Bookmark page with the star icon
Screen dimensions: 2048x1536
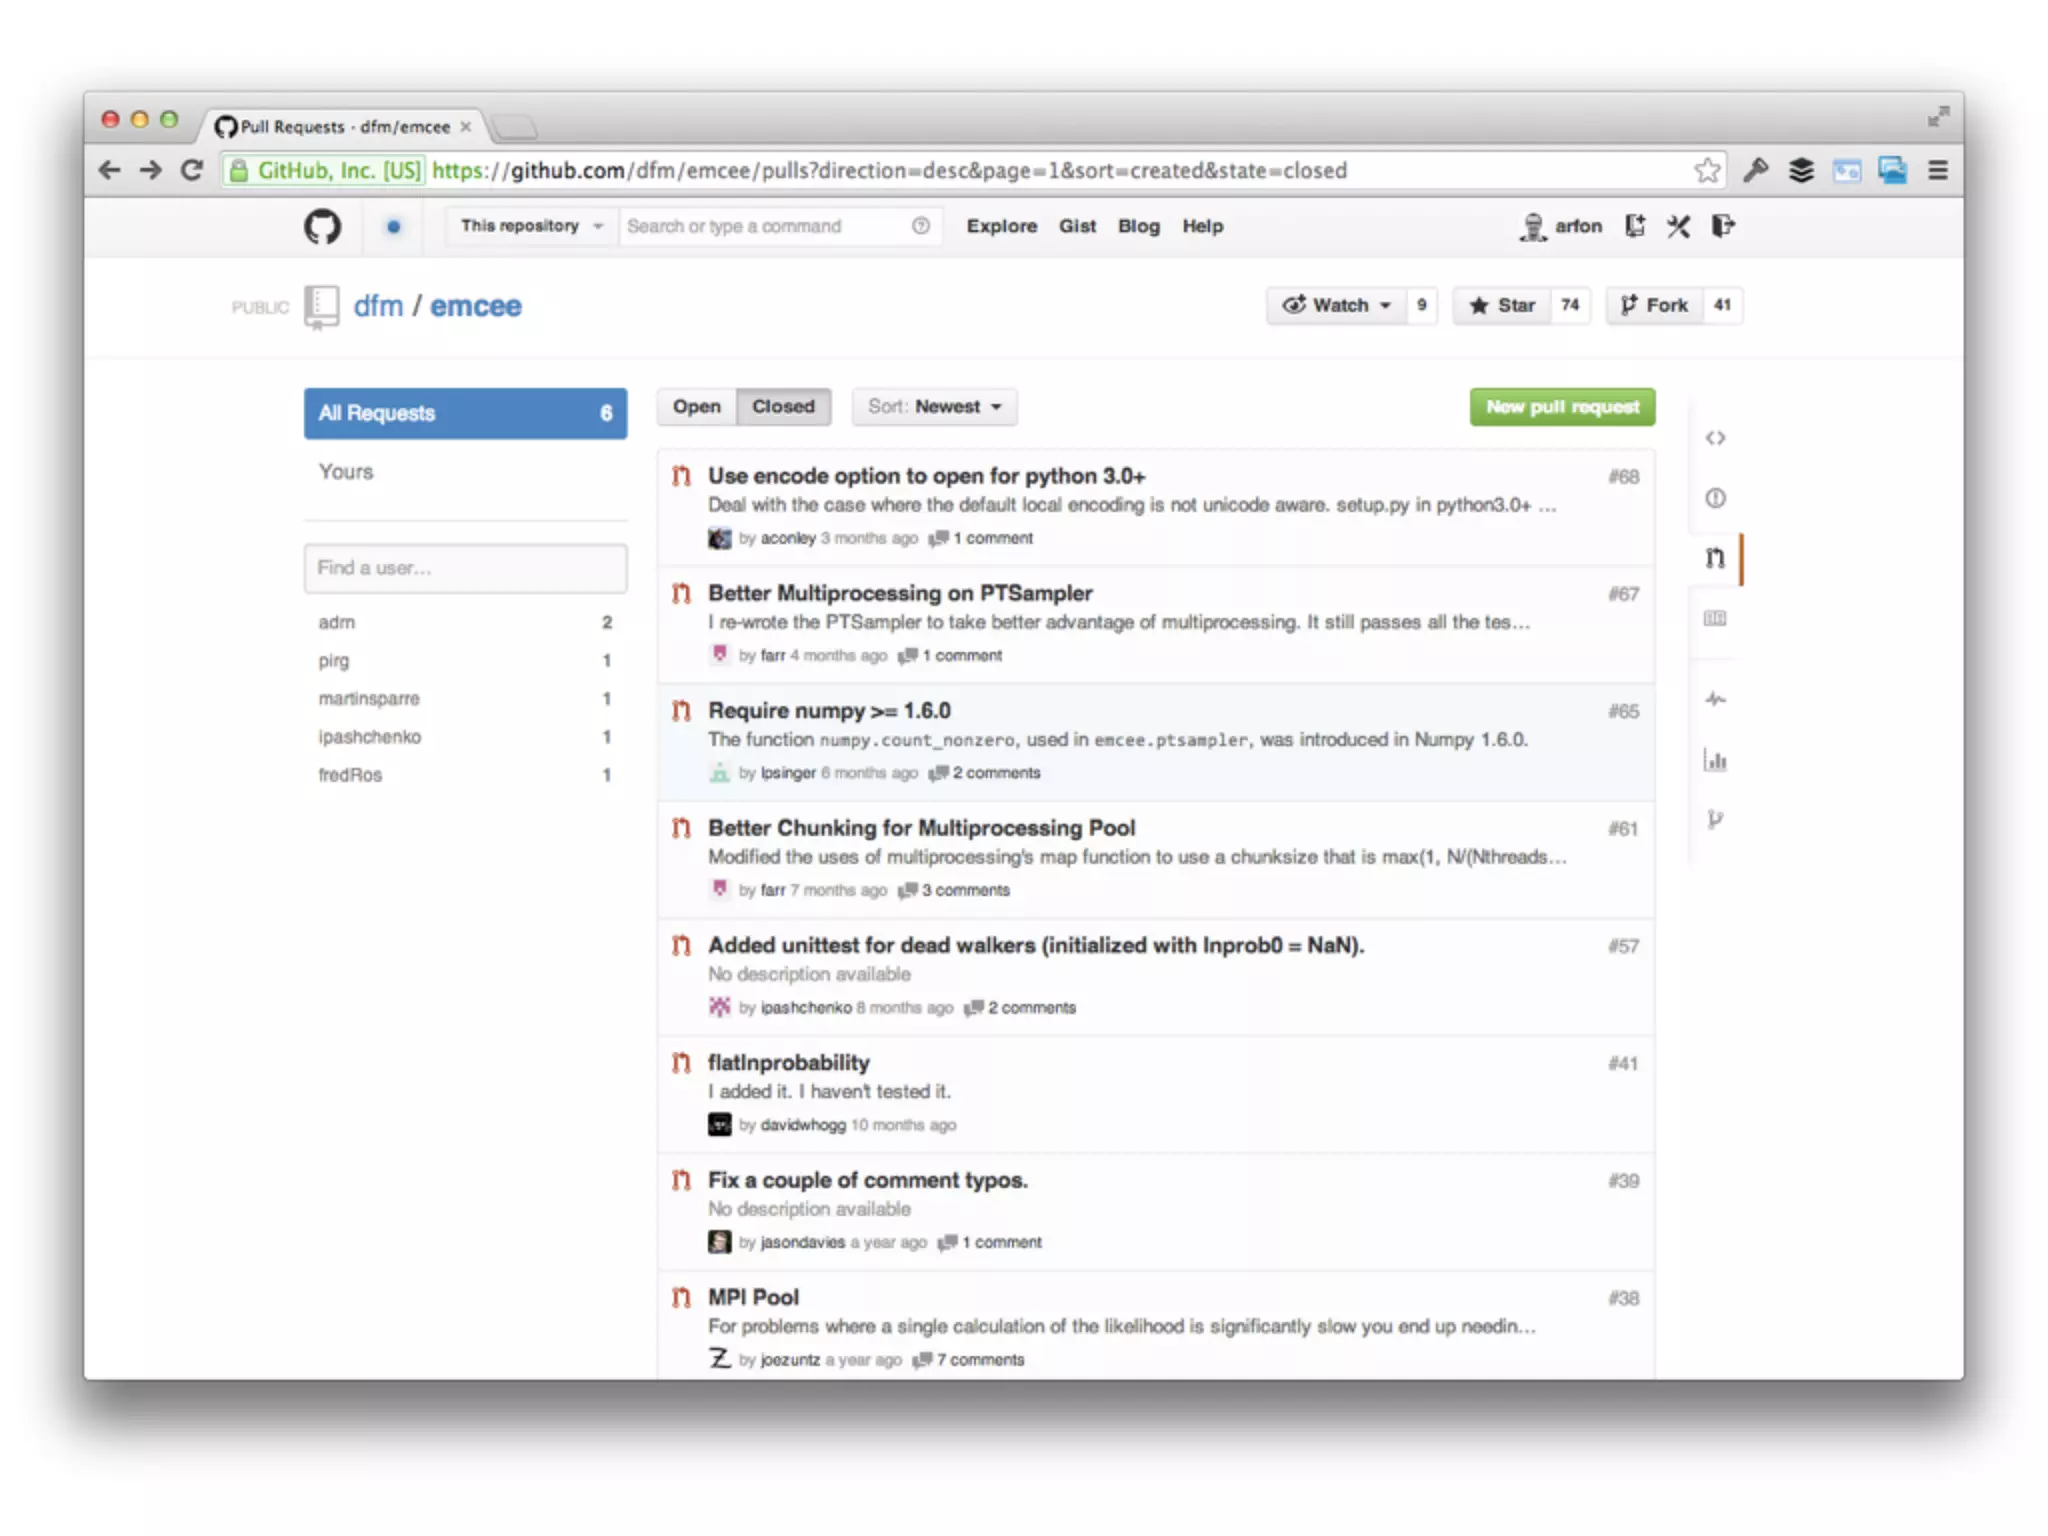(1707, 171)
